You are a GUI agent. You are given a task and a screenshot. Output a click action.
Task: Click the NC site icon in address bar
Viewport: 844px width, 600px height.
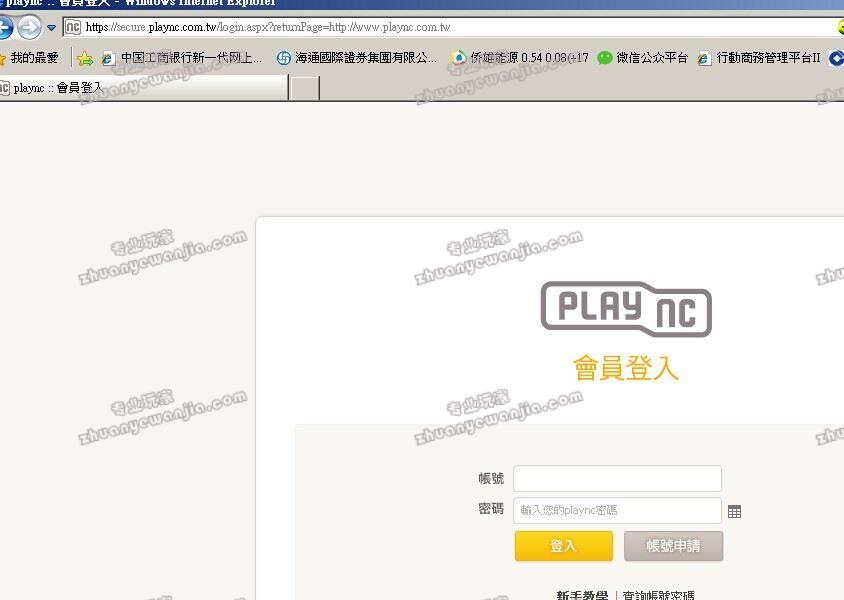(73, 27)
